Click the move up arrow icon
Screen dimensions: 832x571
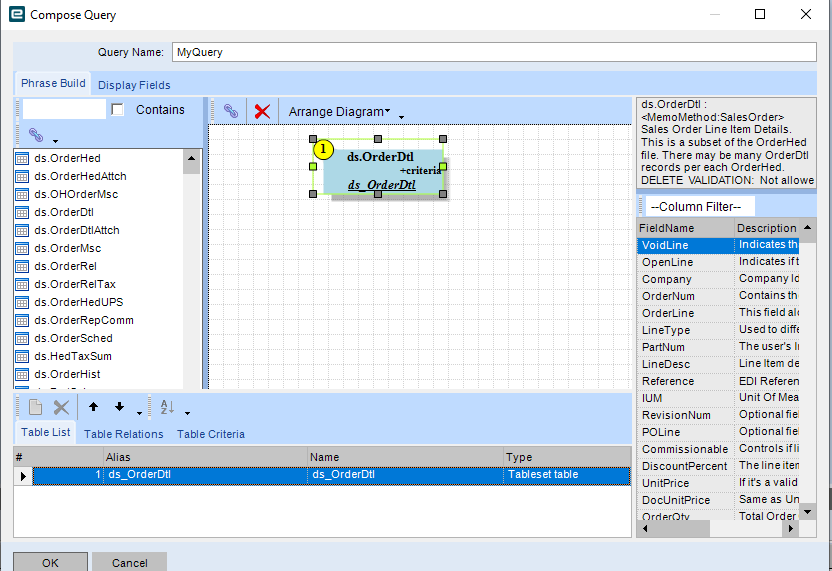pos(93,407)
